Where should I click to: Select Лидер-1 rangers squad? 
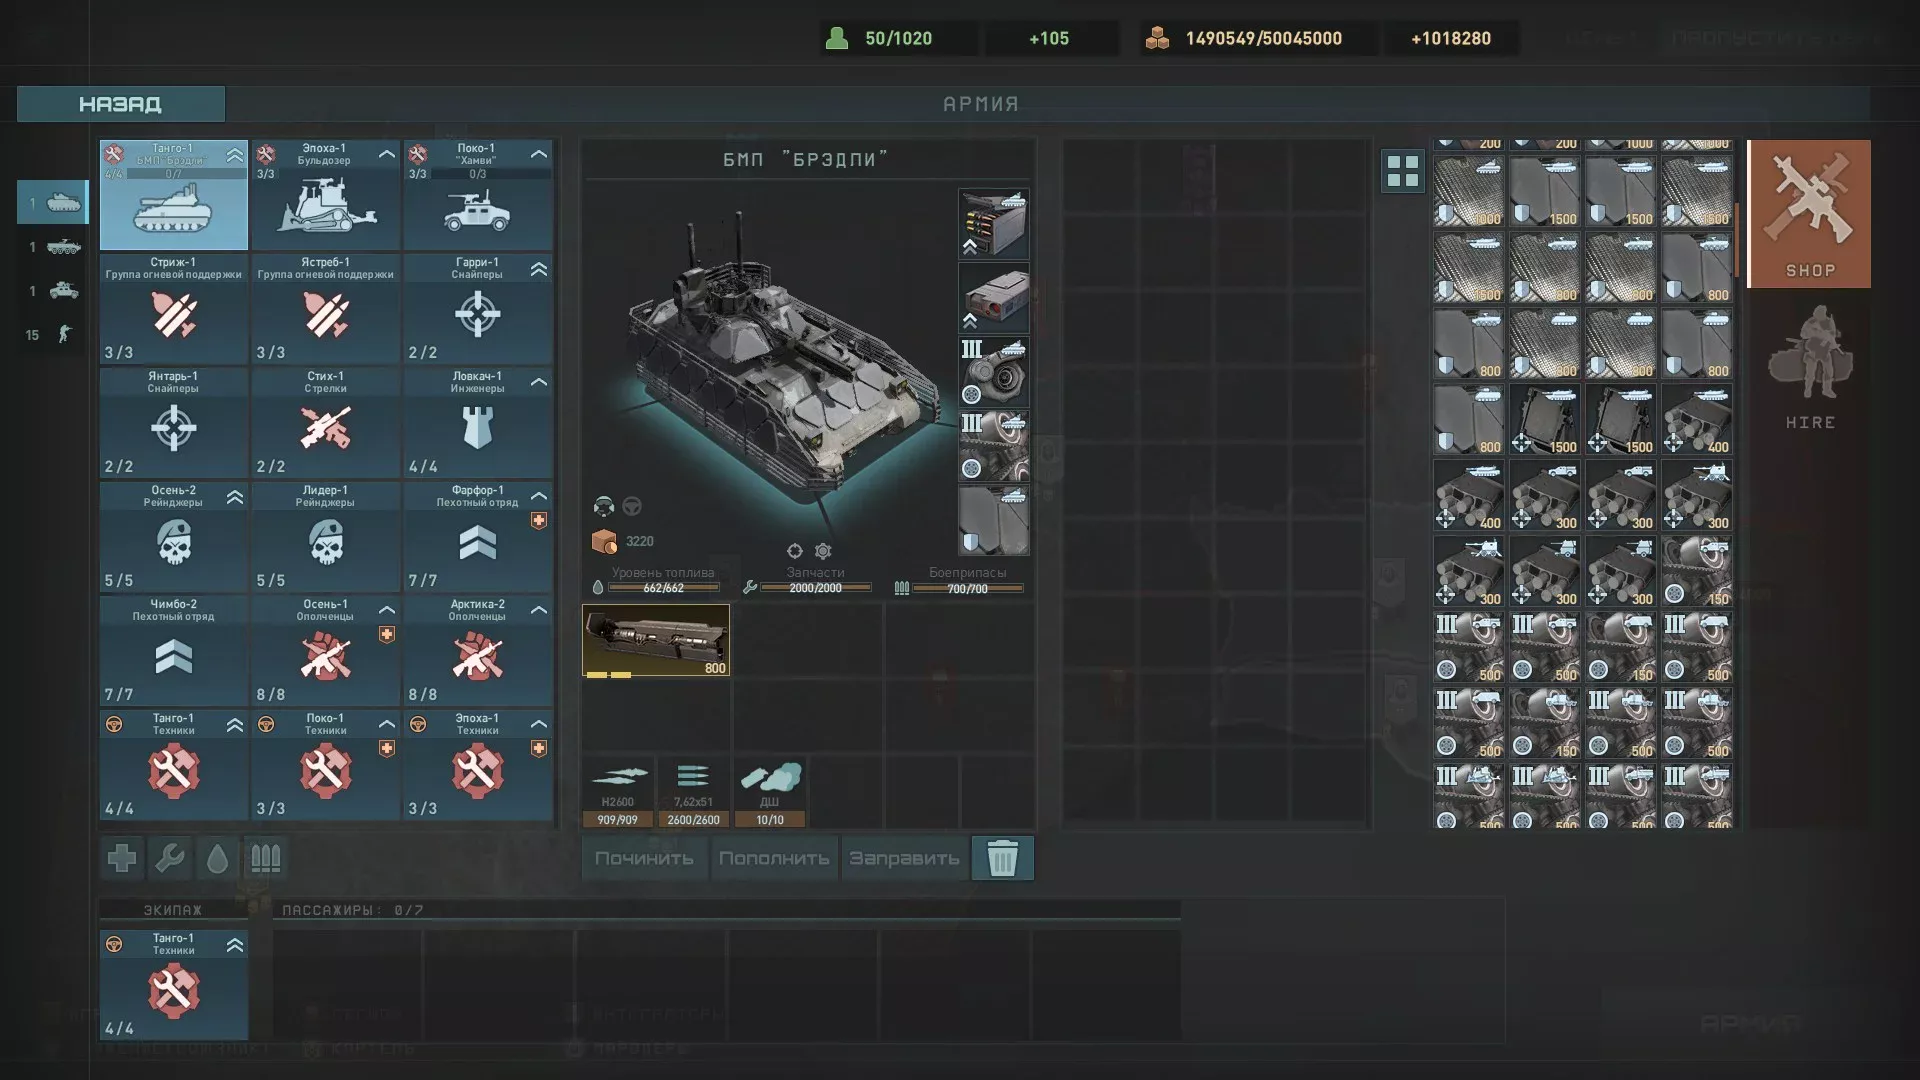coord(326,537)
